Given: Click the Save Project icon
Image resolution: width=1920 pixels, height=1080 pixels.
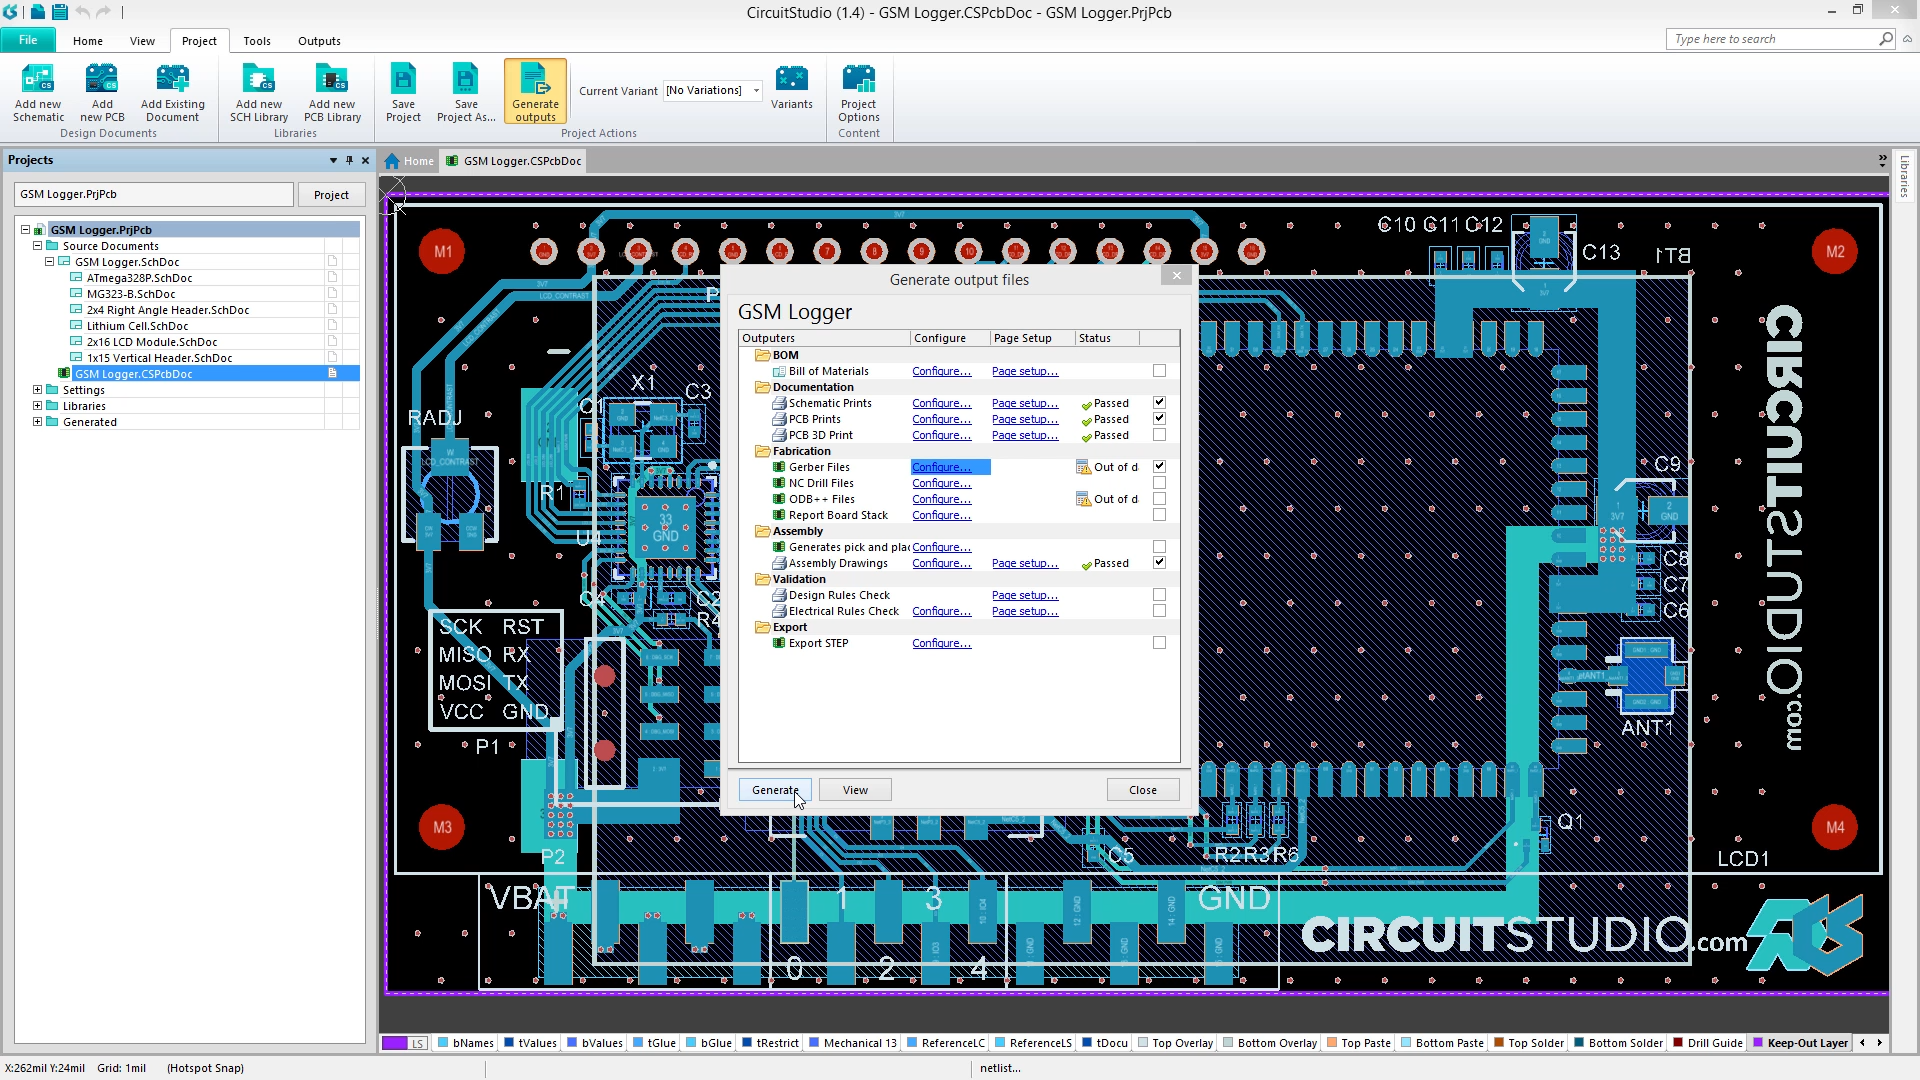Looking at the screenshot, I should click(x=403, y=80).
